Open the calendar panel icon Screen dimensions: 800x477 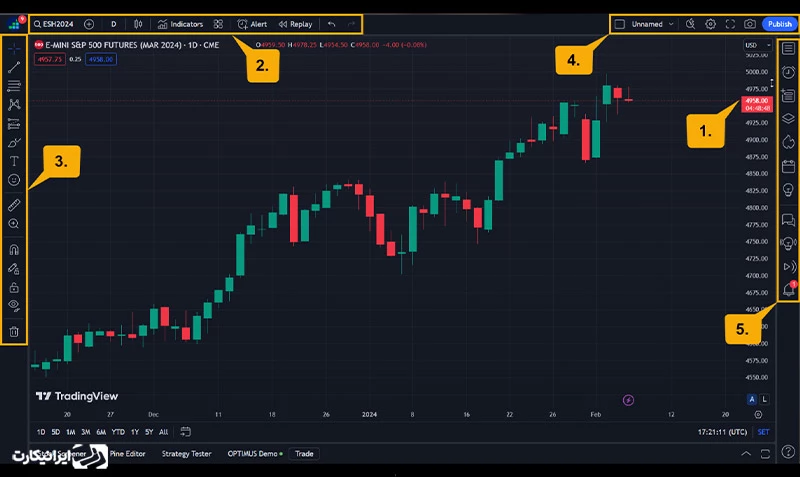788,166
